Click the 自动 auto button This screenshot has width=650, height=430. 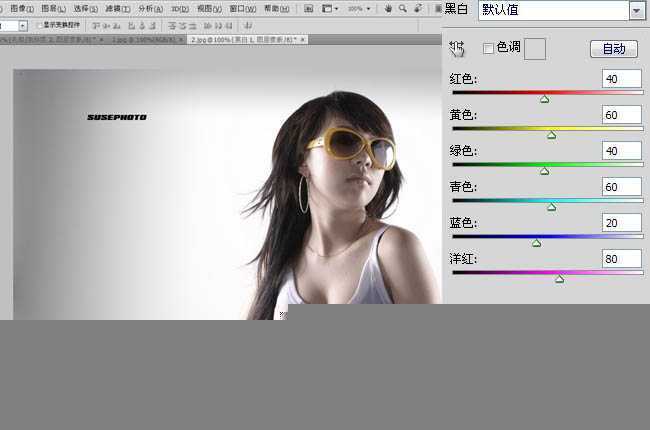coord(614,49)
